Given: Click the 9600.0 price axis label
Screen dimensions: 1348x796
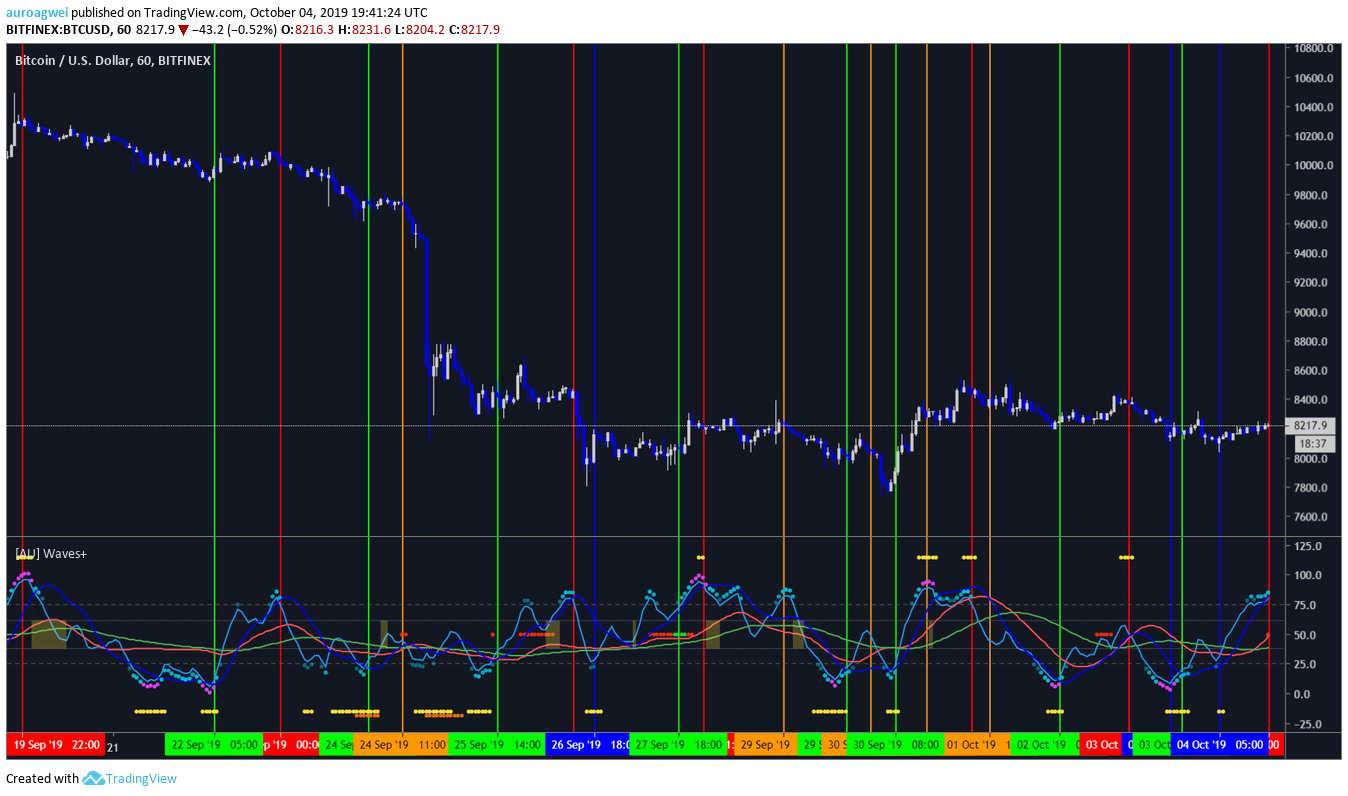Looking at the screenshot, I should point(1311,224).
